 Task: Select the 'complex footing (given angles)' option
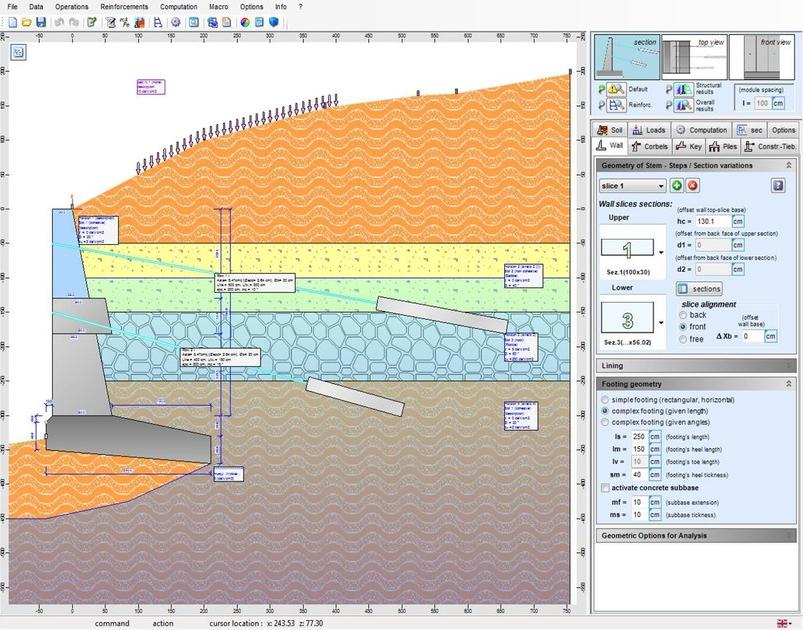coord(605,422)
